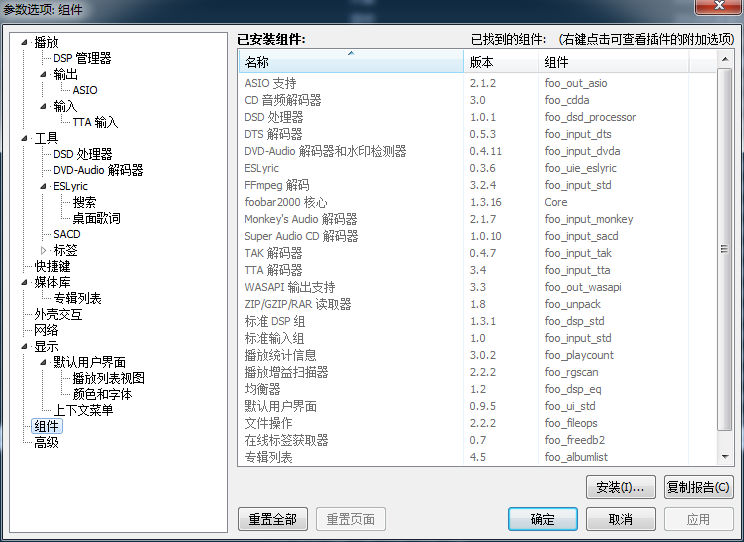Click the 安装(I)... button
744x542 pixels.
click(620, 487)
